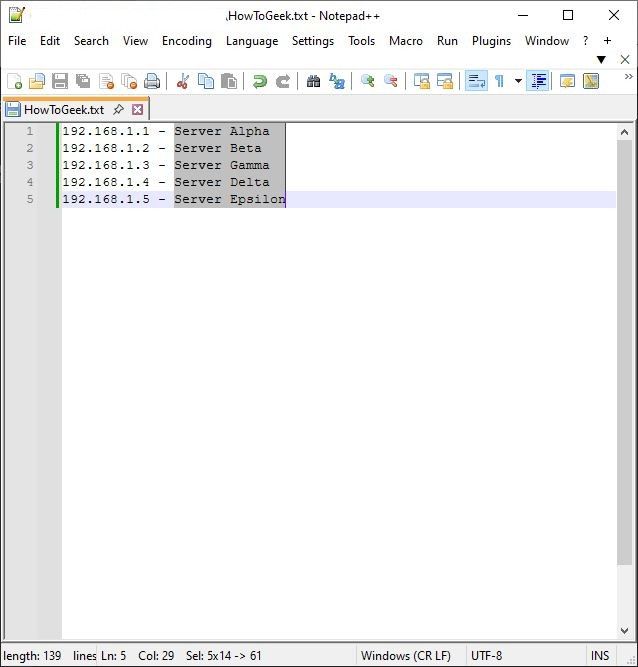
Task: Click 'Ln: 5' in the status bar
Action: (x=114, y=656)
